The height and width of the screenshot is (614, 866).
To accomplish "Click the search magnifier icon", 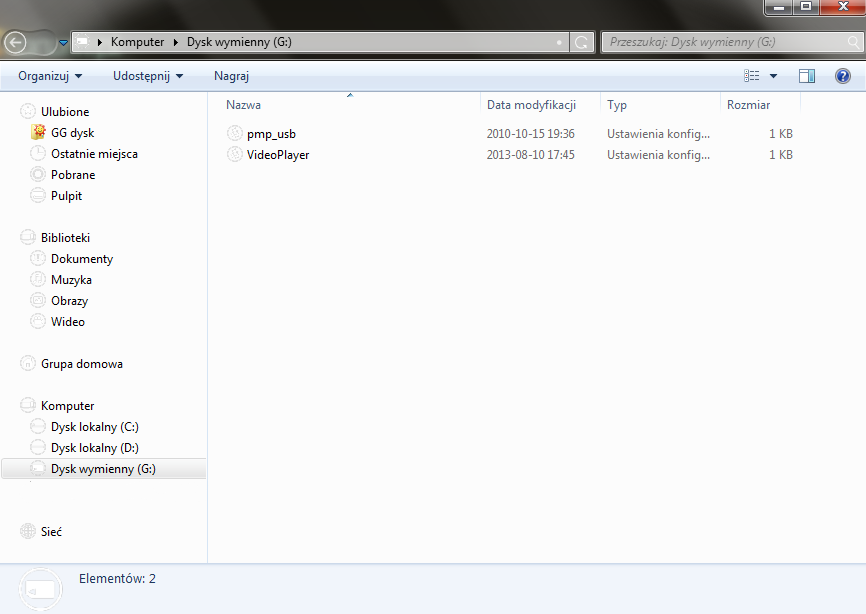I will click(x=853, y=42).
